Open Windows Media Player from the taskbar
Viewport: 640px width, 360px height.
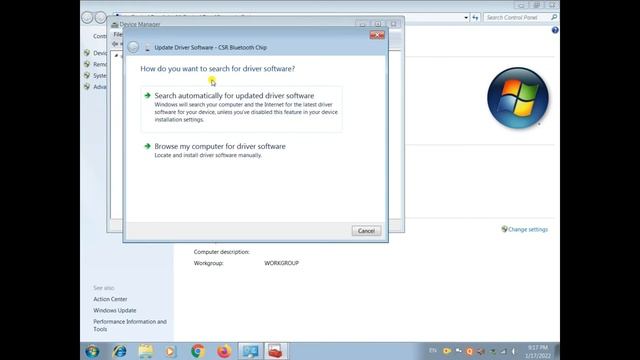(x=171, y=351)
